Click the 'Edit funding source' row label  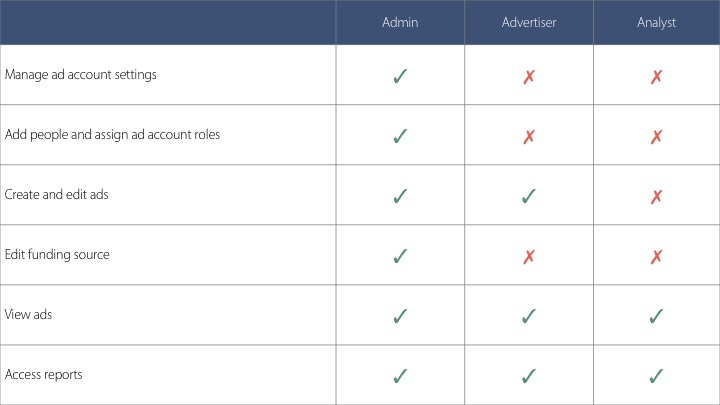pos(57,255)
